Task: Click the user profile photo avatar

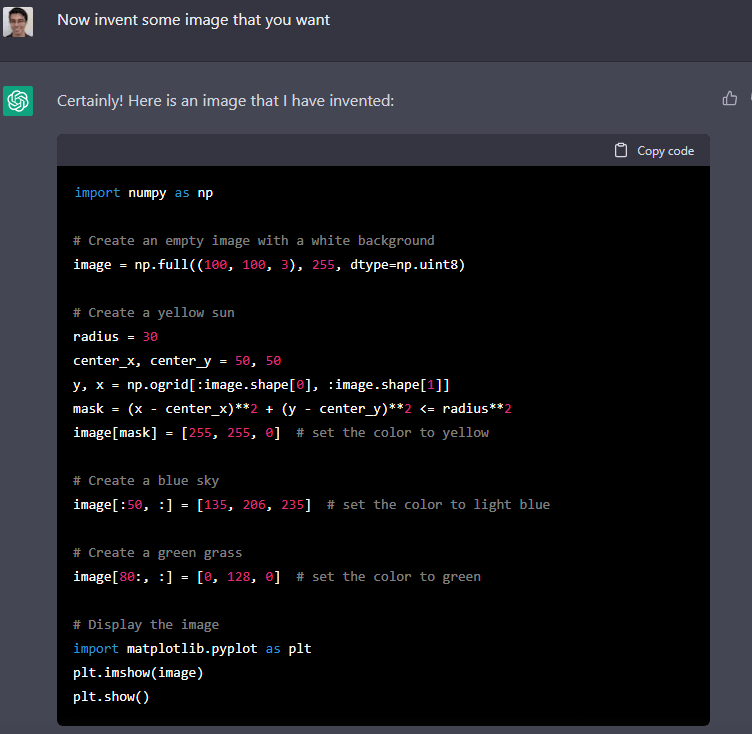Action: (x=18, y=22)
